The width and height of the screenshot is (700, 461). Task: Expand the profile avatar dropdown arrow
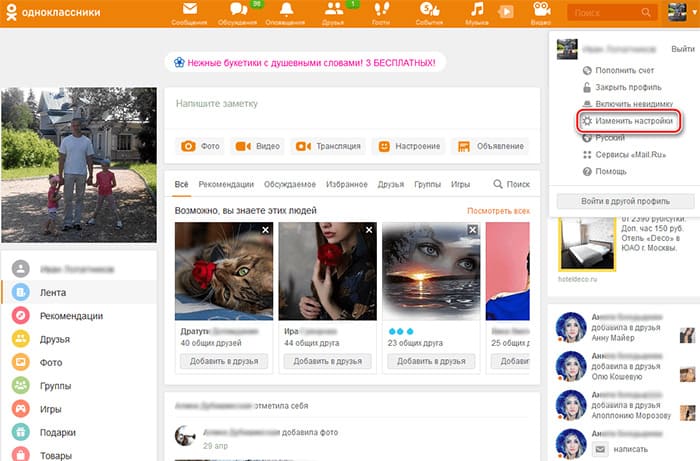tap(695, 12)
